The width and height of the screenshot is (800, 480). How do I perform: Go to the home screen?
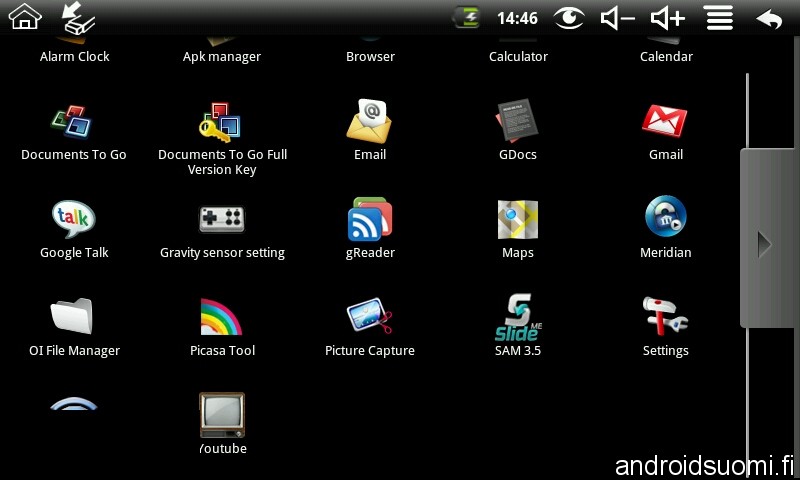click(25, 16)
